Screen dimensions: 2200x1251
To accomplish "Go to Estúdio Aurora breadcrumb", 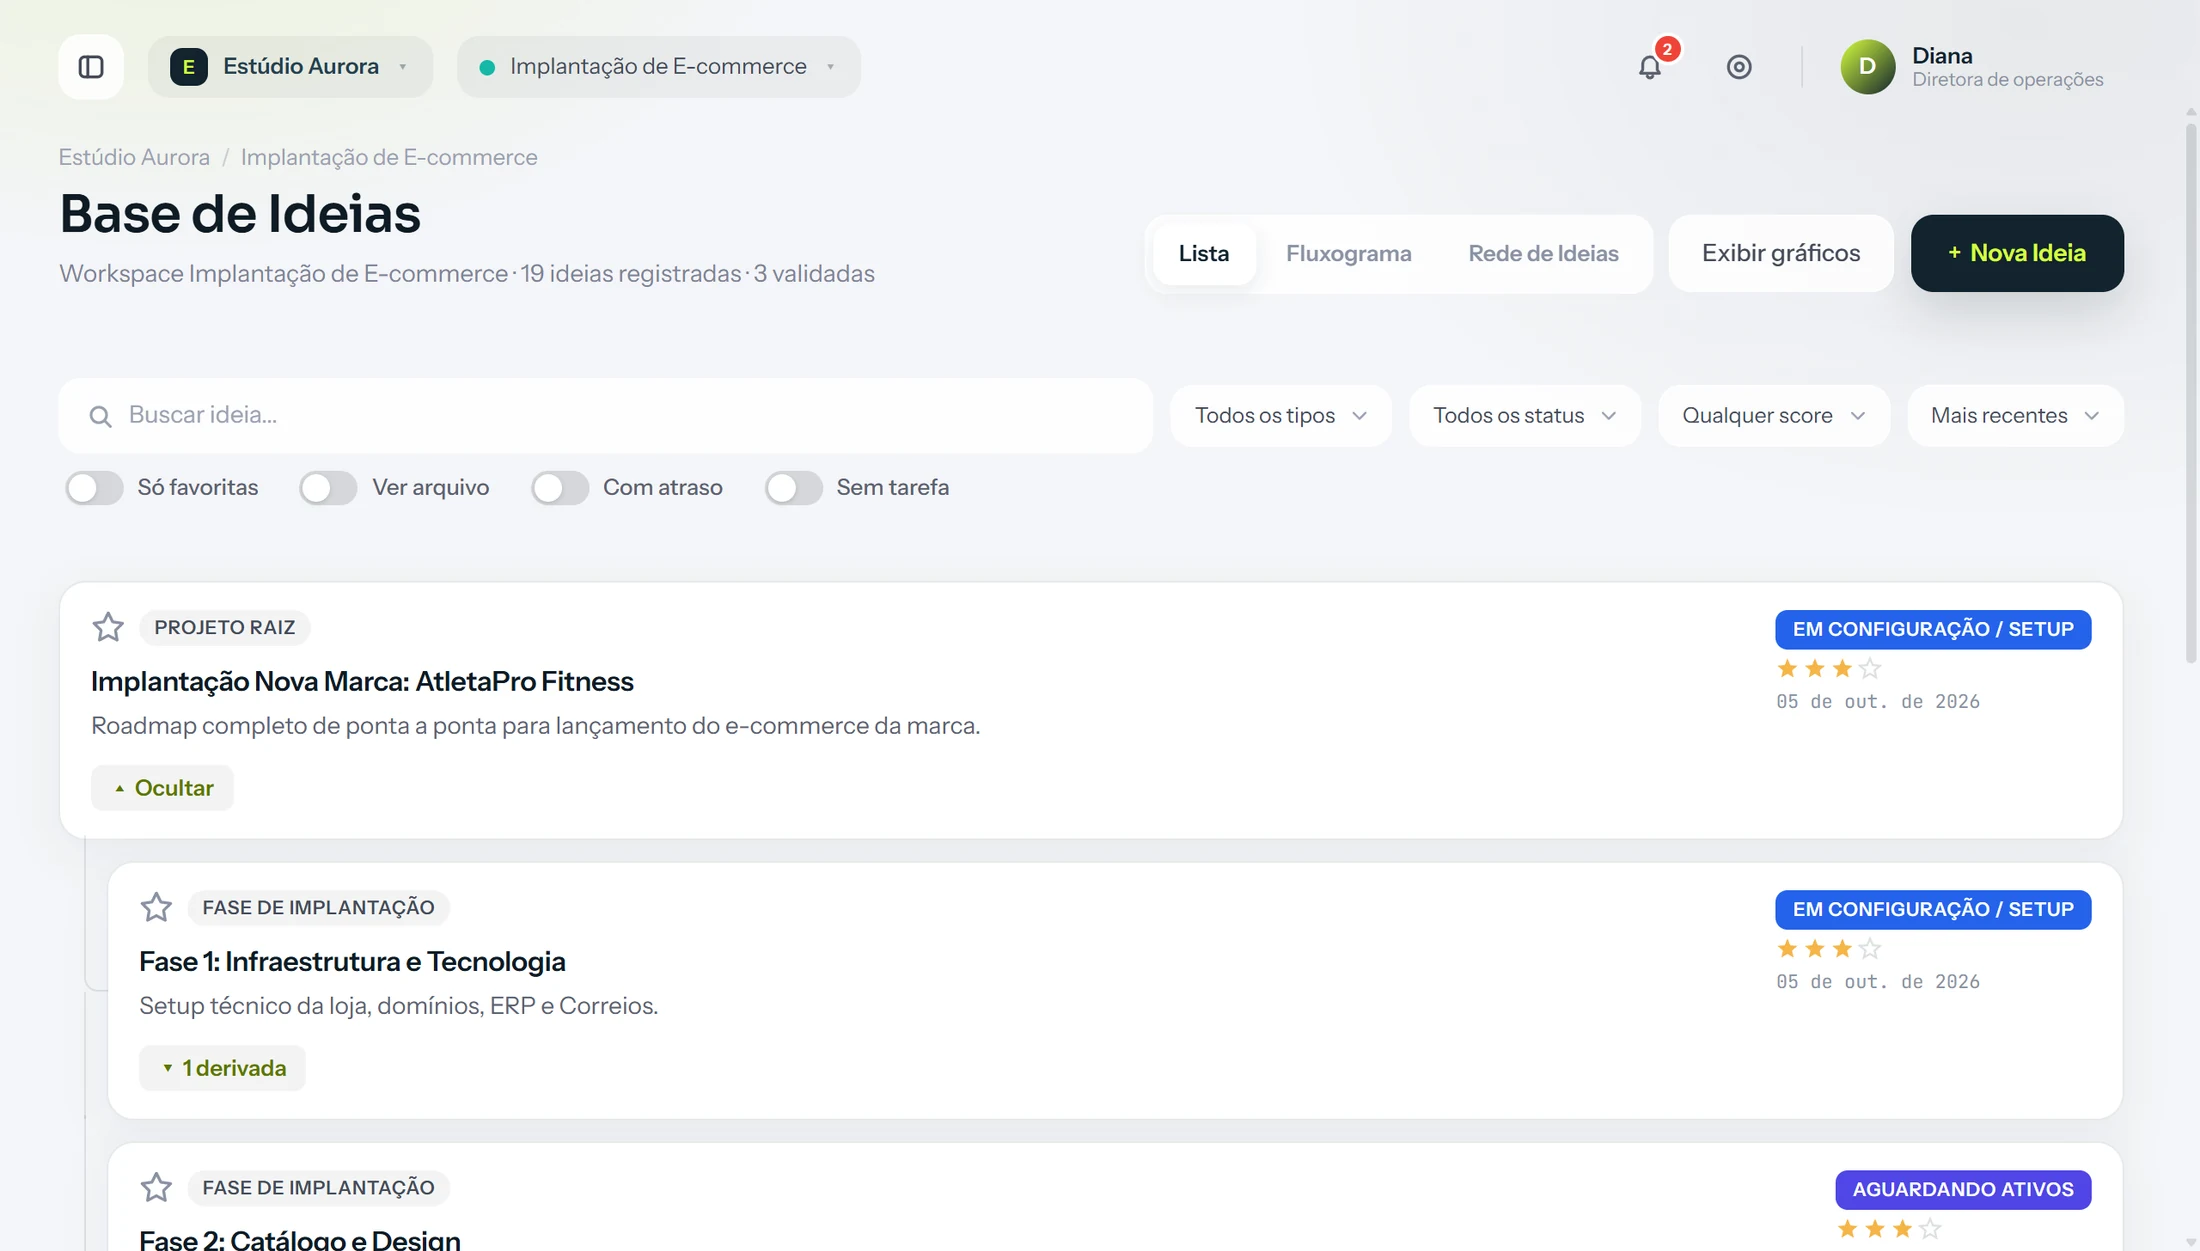I will tap(134, 158).
